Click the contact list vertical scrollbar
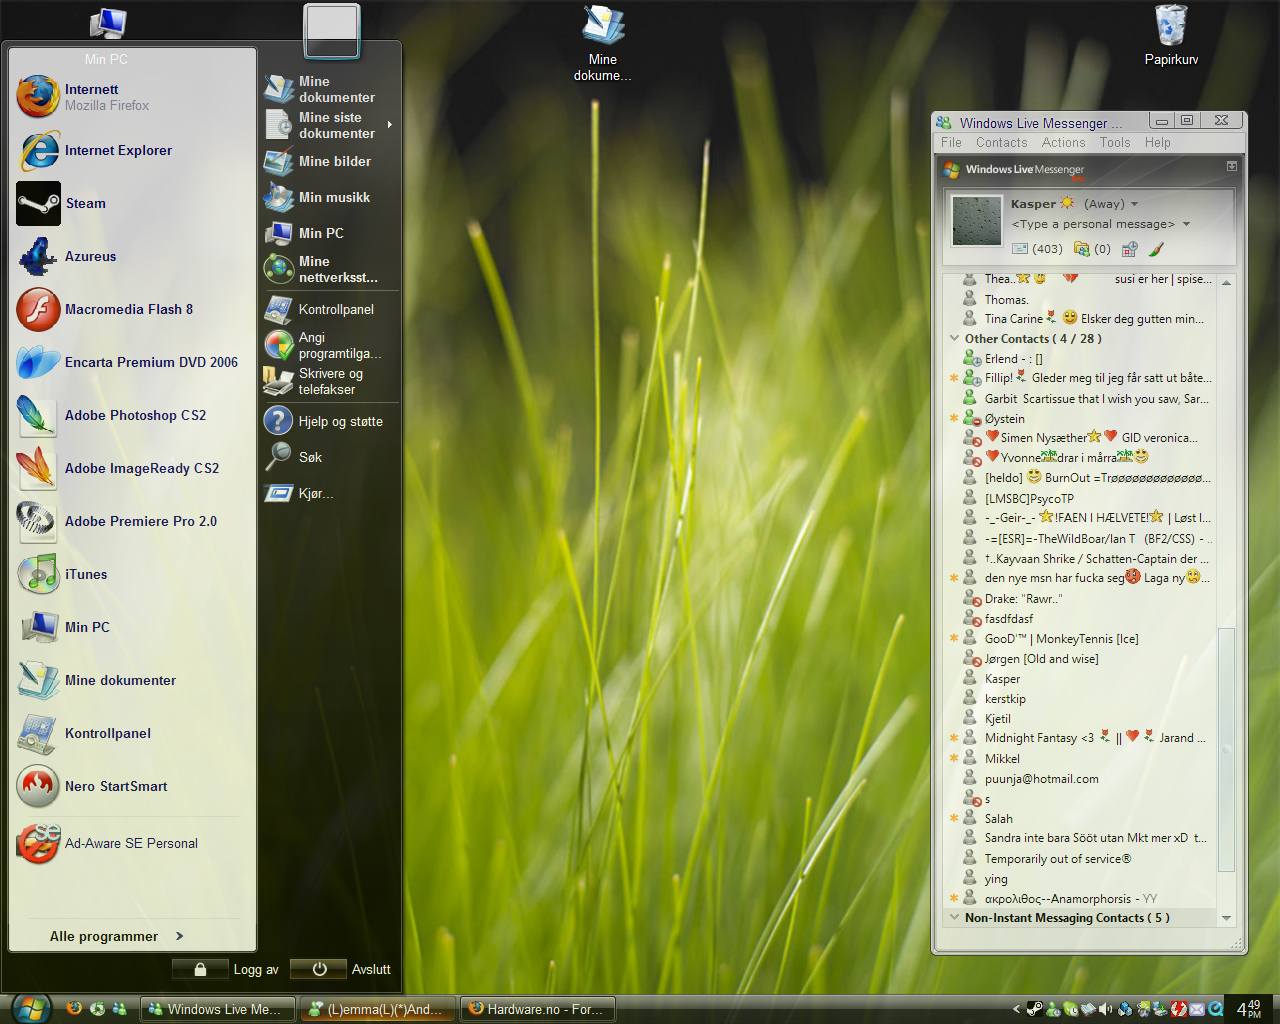The width and height of the screenshot is (1280, 1024). 1226,750
